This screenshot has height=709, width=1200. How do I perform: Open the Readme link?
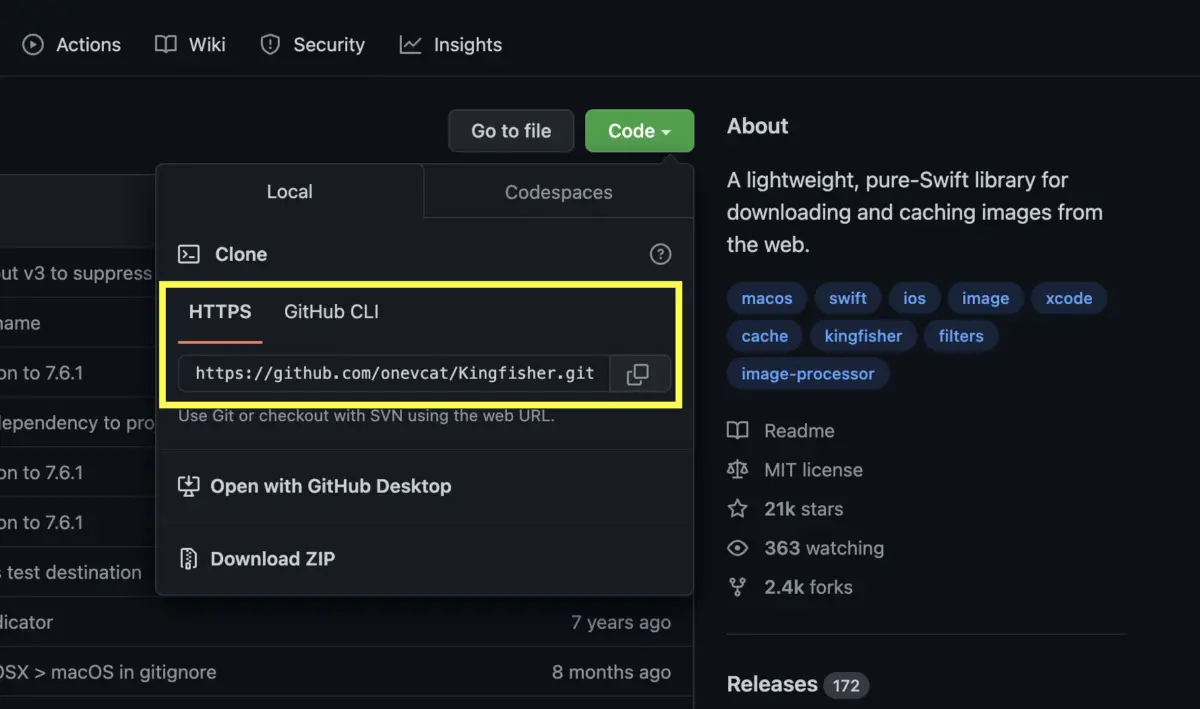[781, 431]
